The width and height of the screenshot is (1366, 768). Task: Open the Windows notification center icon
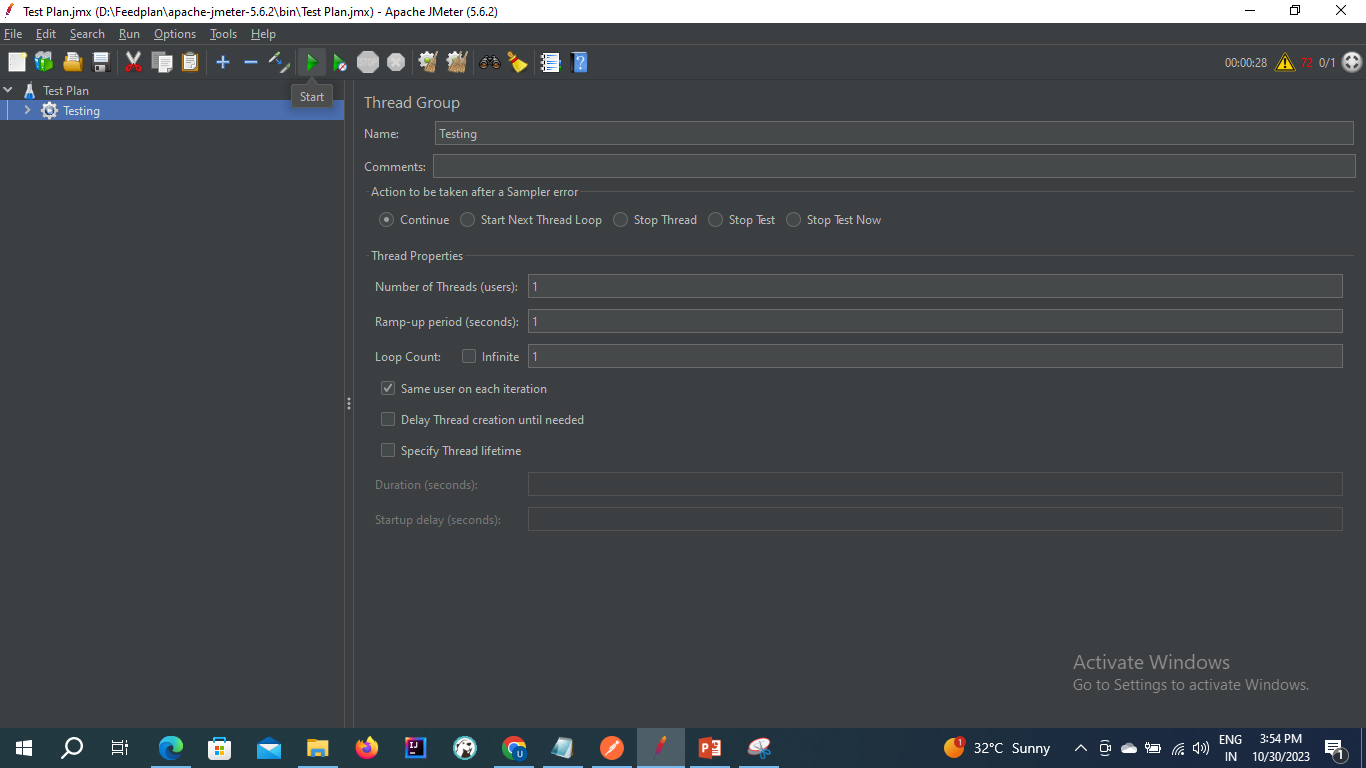(x=1335, y=748)
